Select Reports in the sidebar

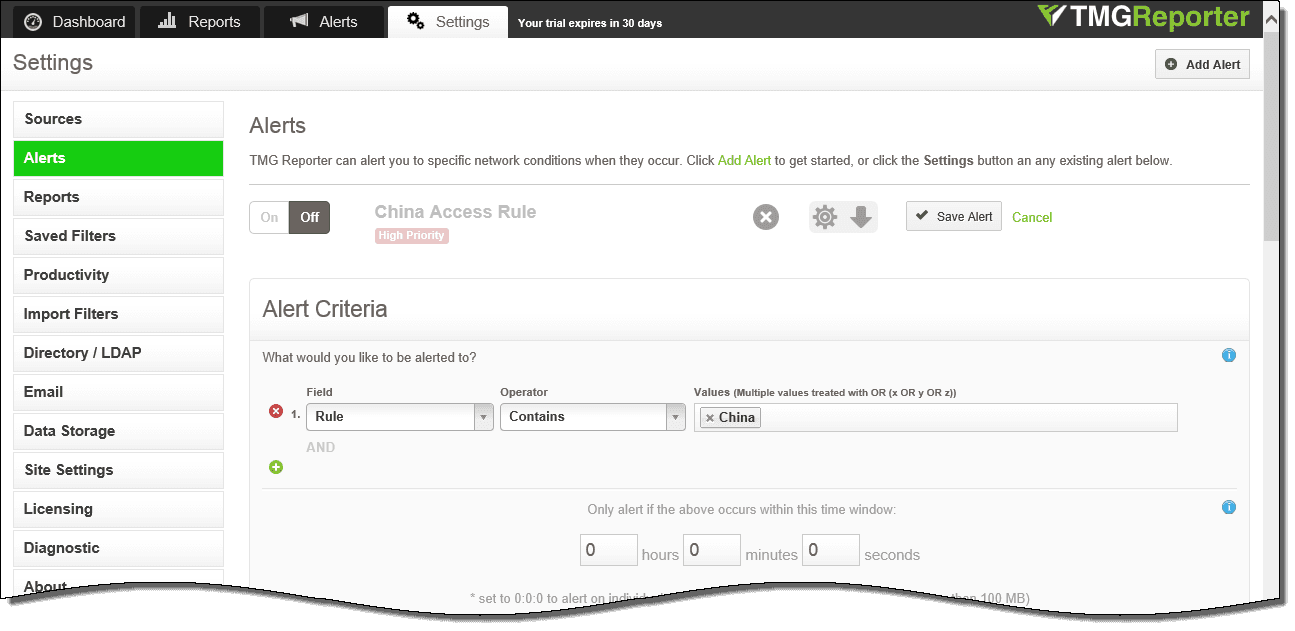118,197
